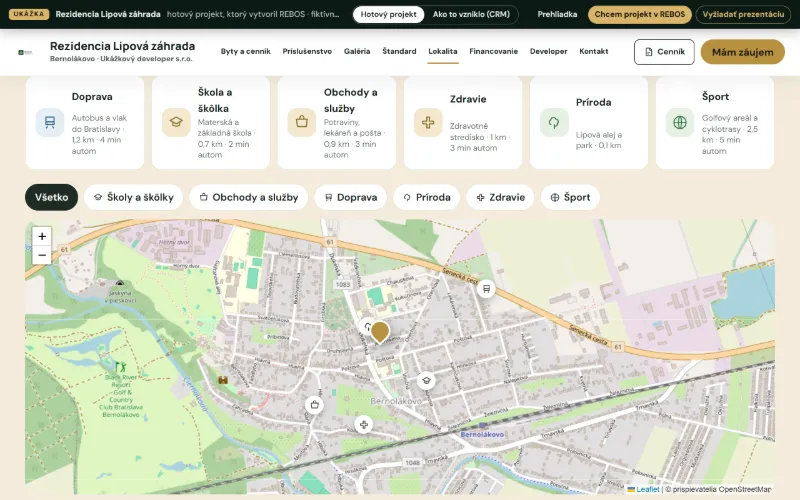Filter map by Zdravie
Viewport: 800px width, 500px height.
pyautogui.click(x=500, y=197)
